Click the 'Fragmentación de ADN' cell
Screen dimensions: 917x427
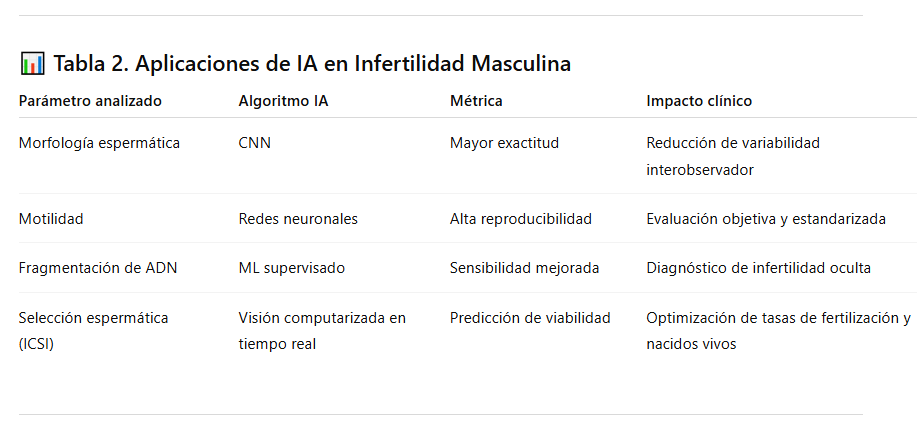tap(98, 268)
